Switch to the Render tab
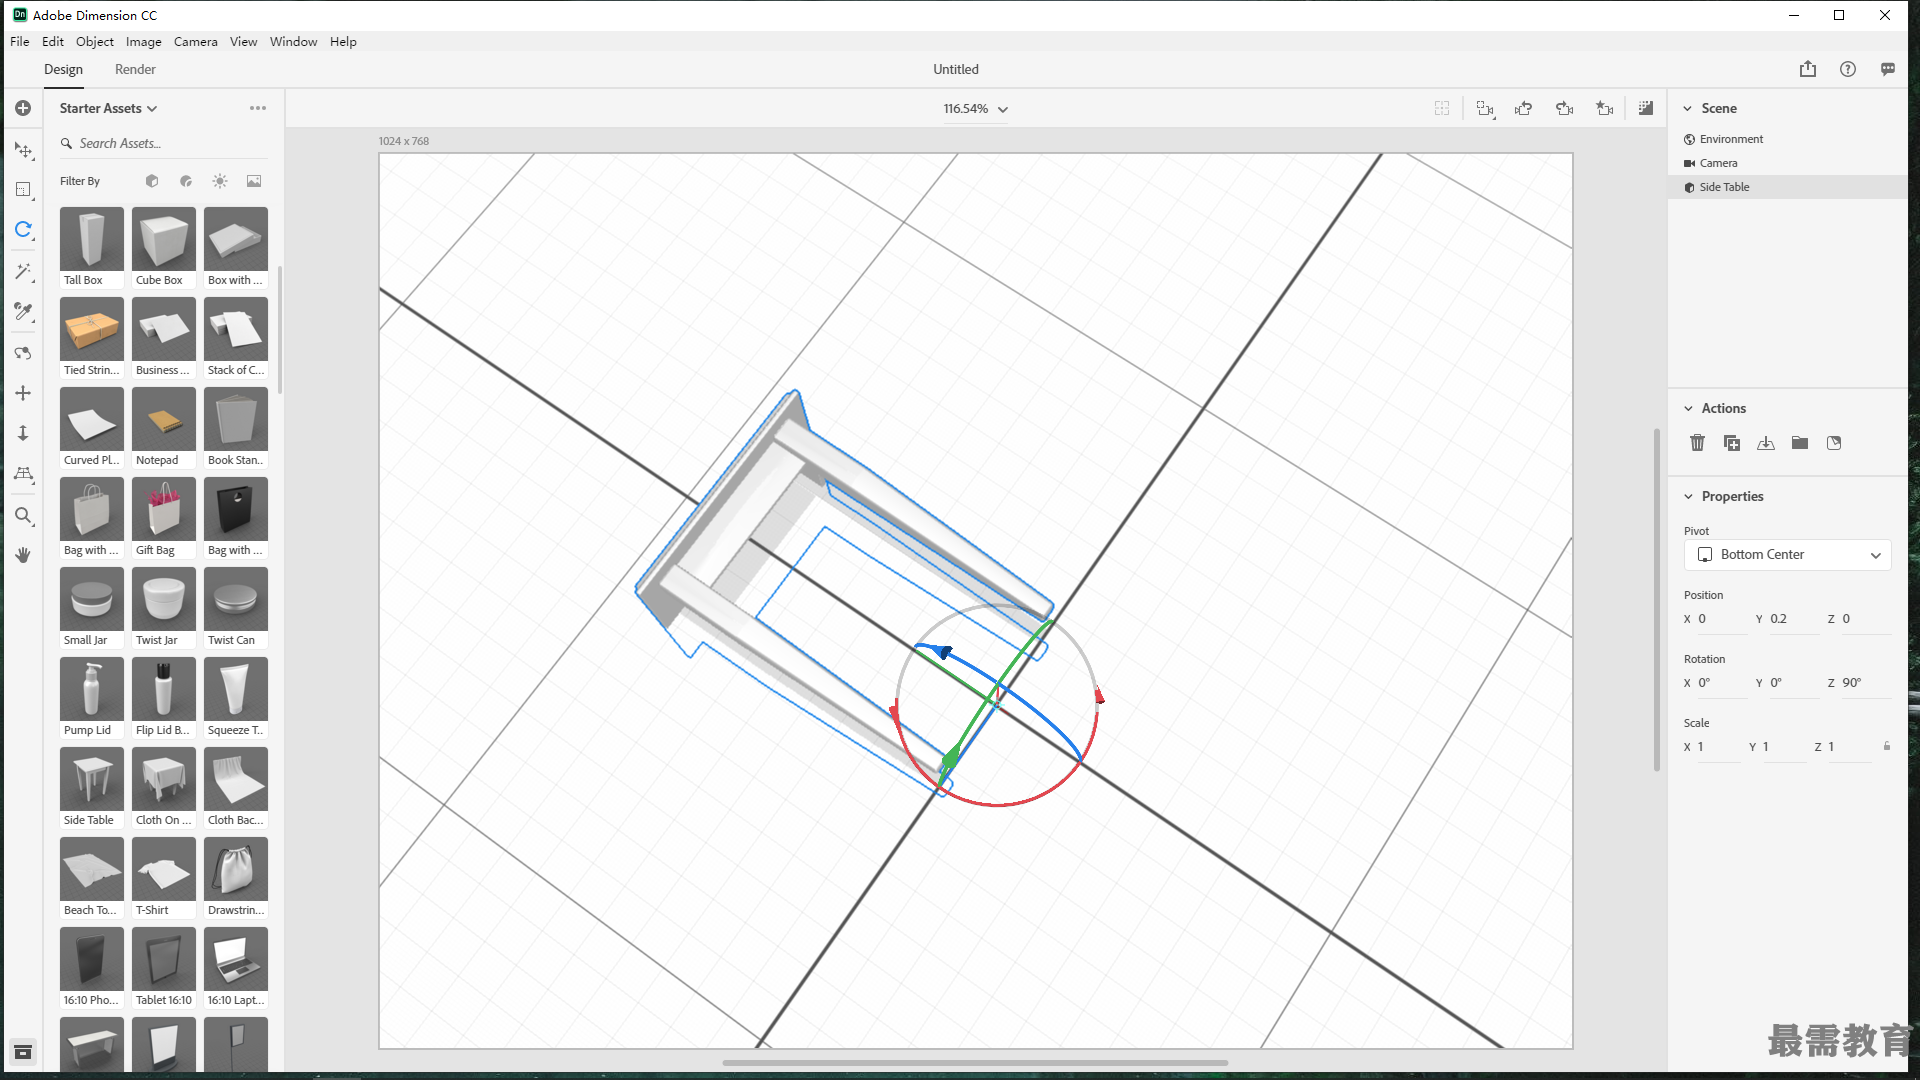The image size is (1920, 1080). (135, 69)
